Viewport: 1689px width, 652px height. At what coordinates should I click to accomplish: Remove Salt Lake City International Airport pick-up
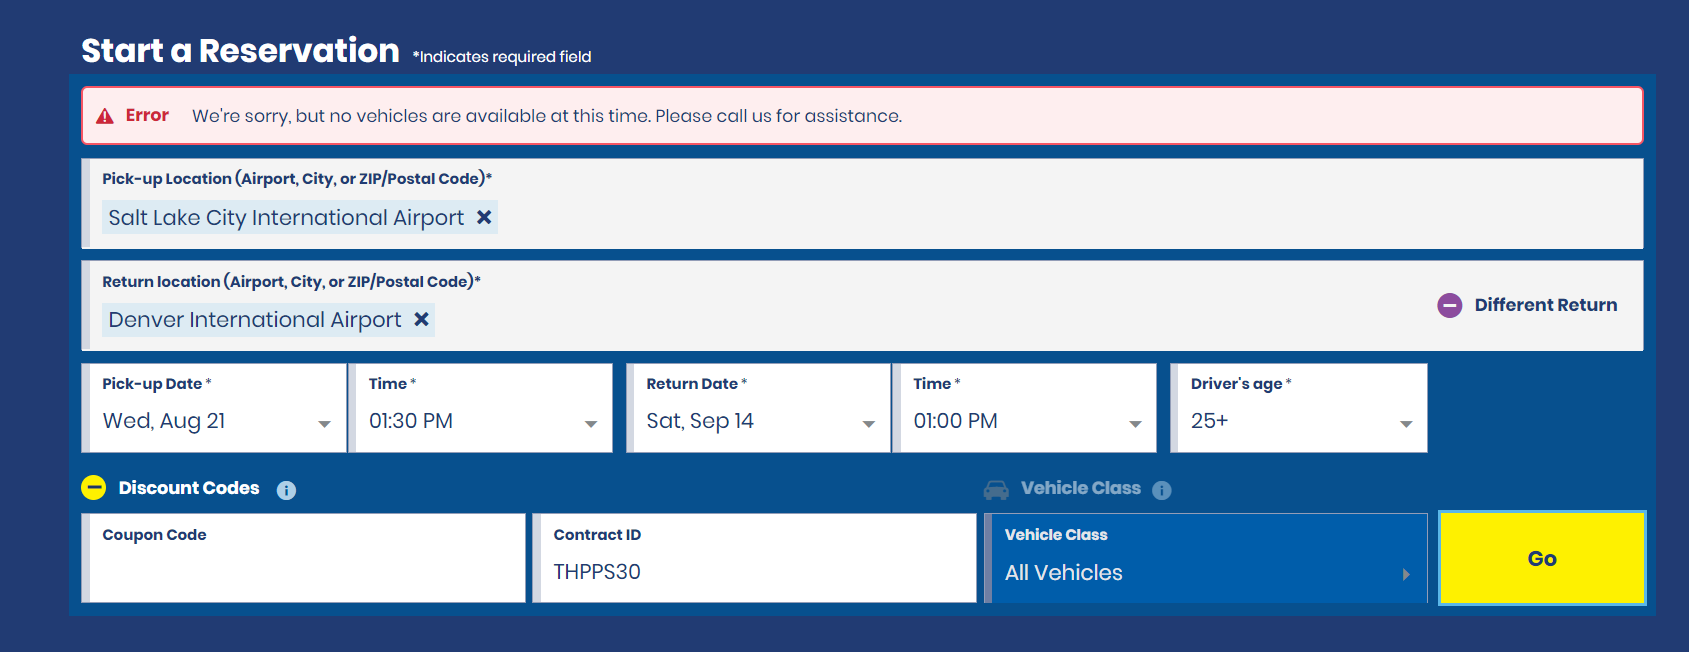(x=484, y=217)
